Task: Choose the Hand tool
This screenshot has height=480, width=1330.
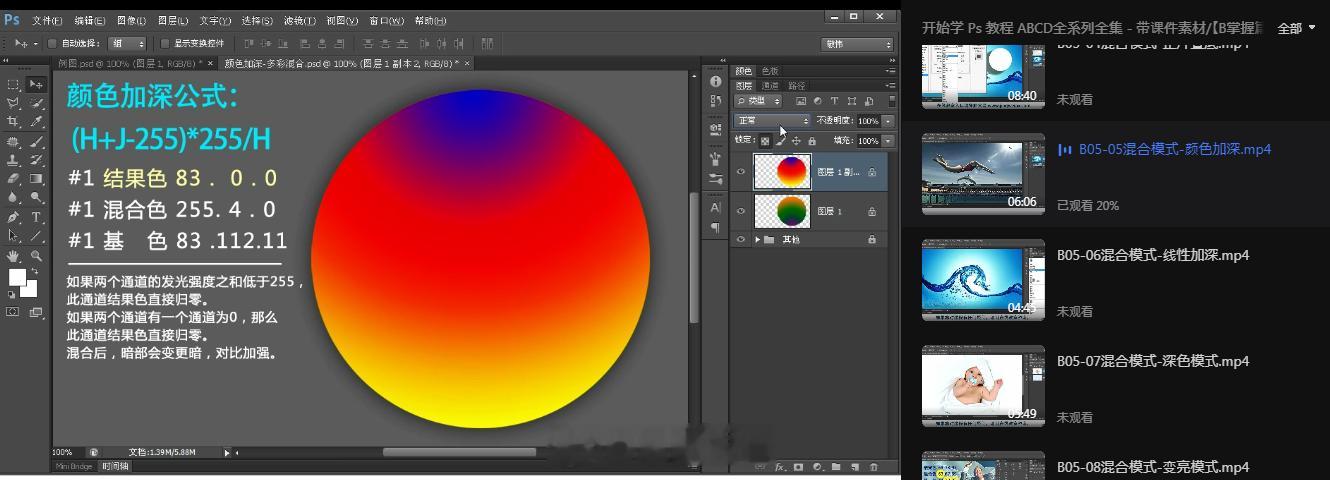Action: [14, 256]
